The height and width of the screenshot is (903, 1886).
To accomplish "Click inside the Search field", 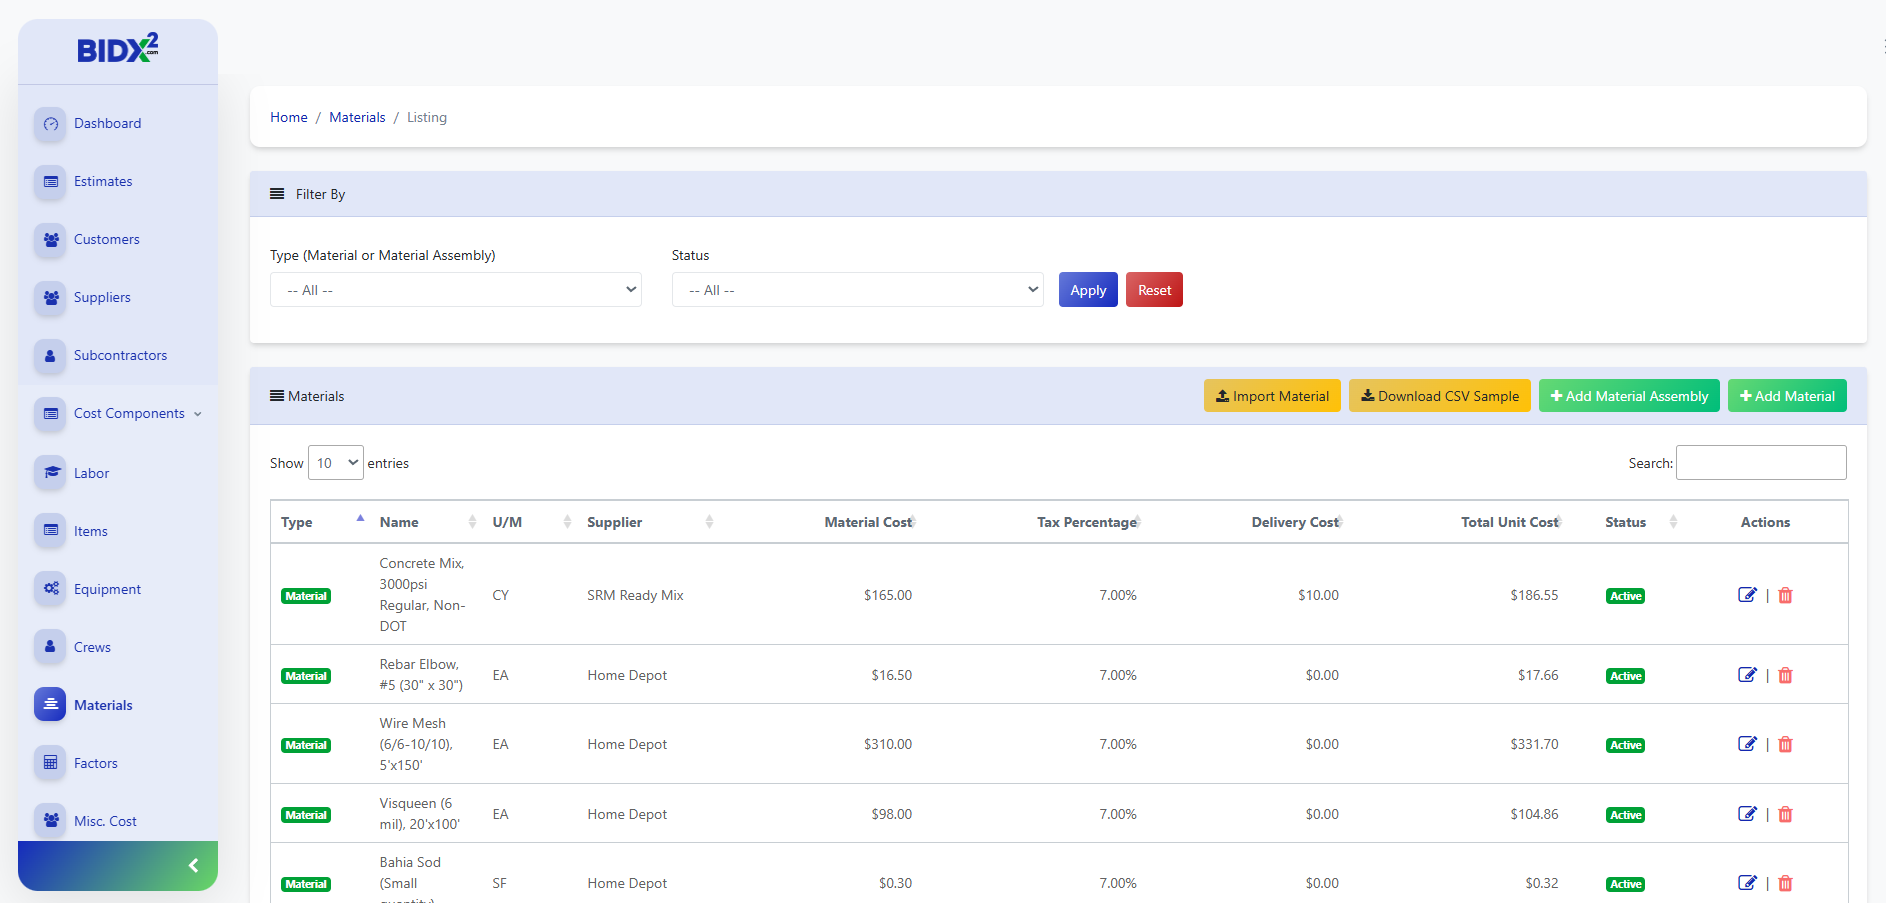I will [1760, 462].
